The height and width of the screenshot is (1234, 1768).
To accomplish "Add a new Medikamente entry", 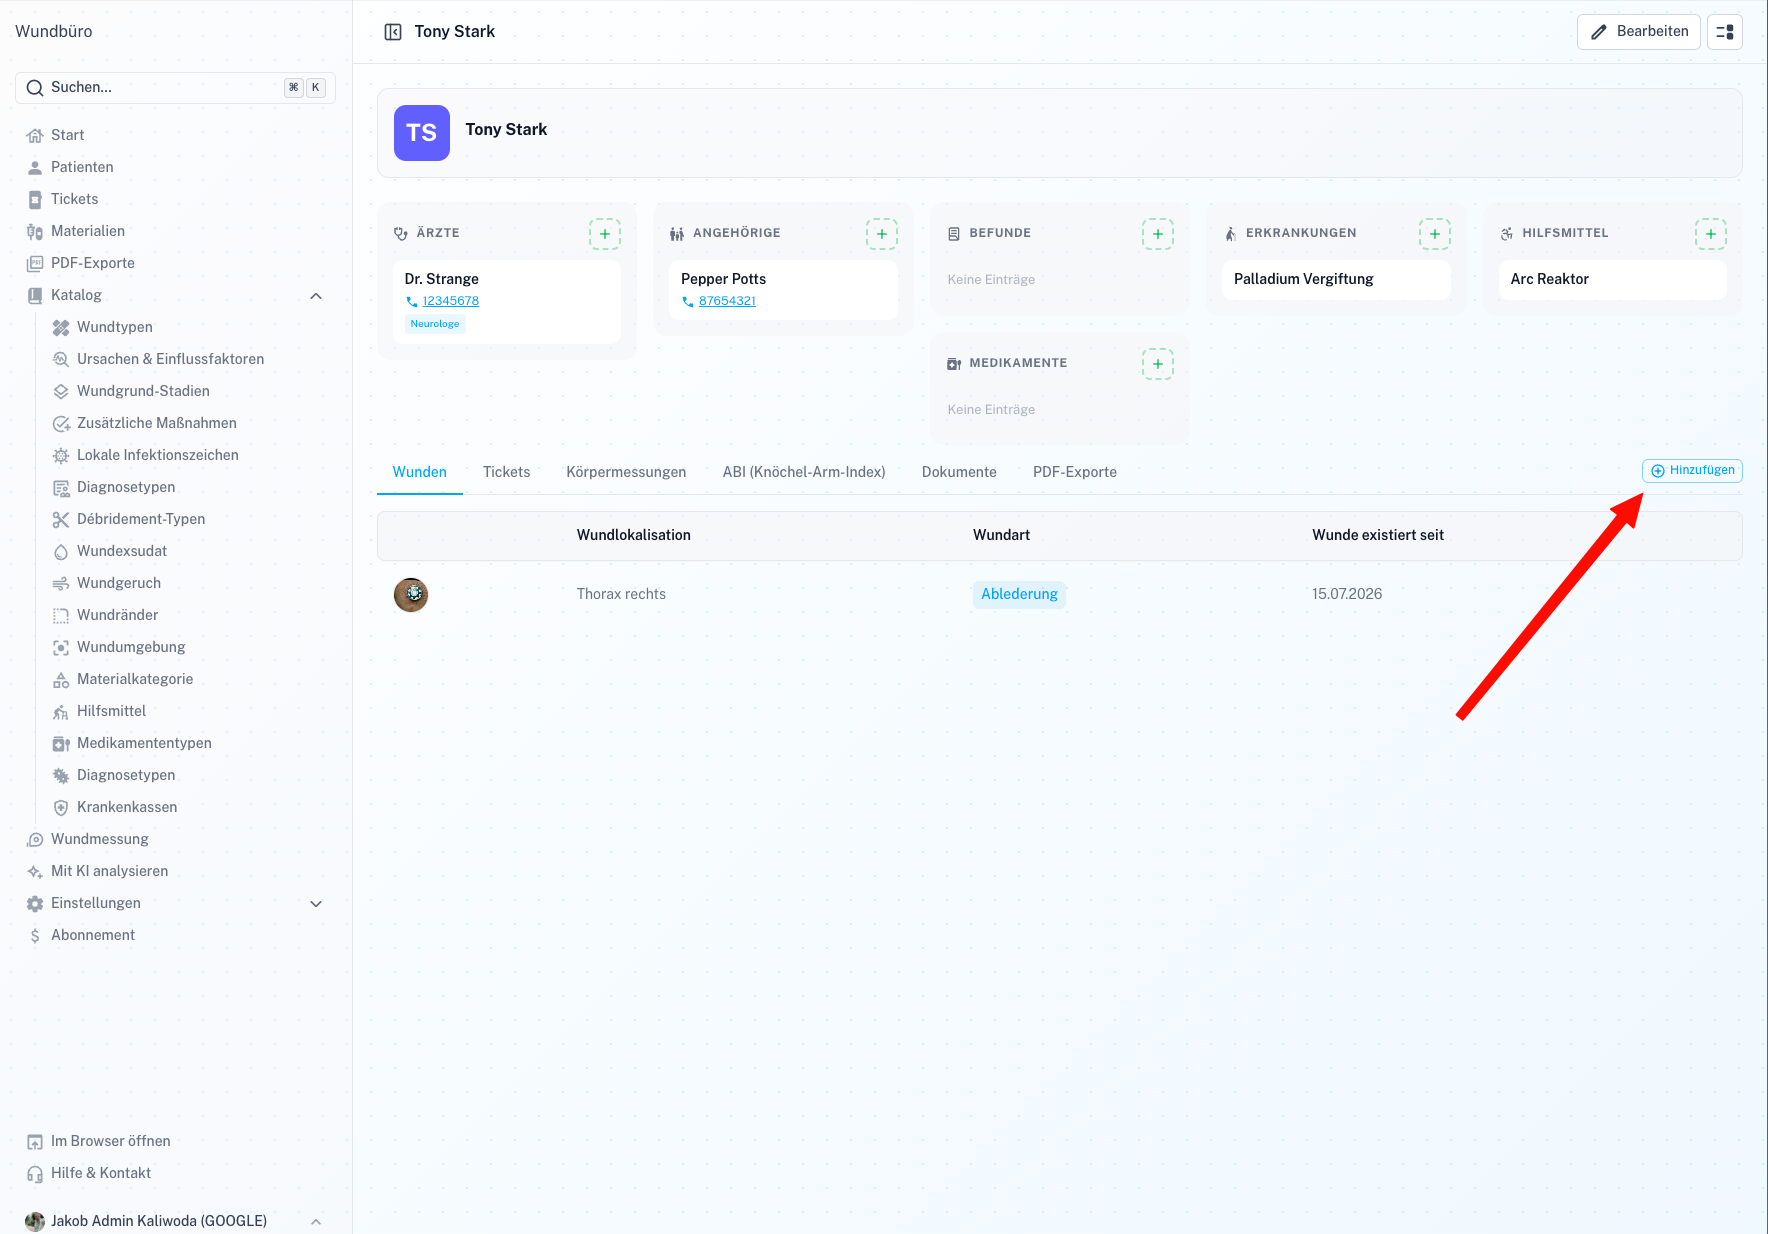I will pos(1158,364).
